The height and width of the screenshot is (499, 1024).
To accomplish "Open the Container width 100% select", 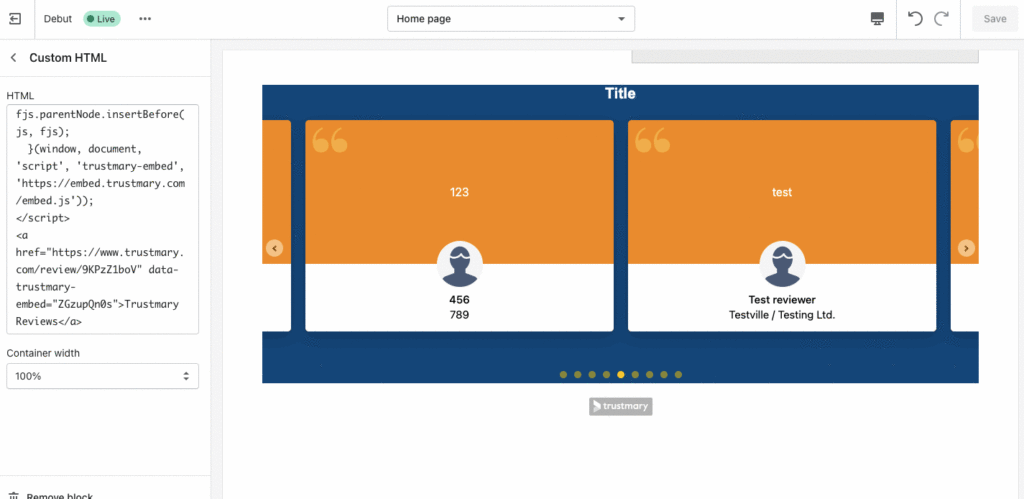I will click(x=103, y=376).
